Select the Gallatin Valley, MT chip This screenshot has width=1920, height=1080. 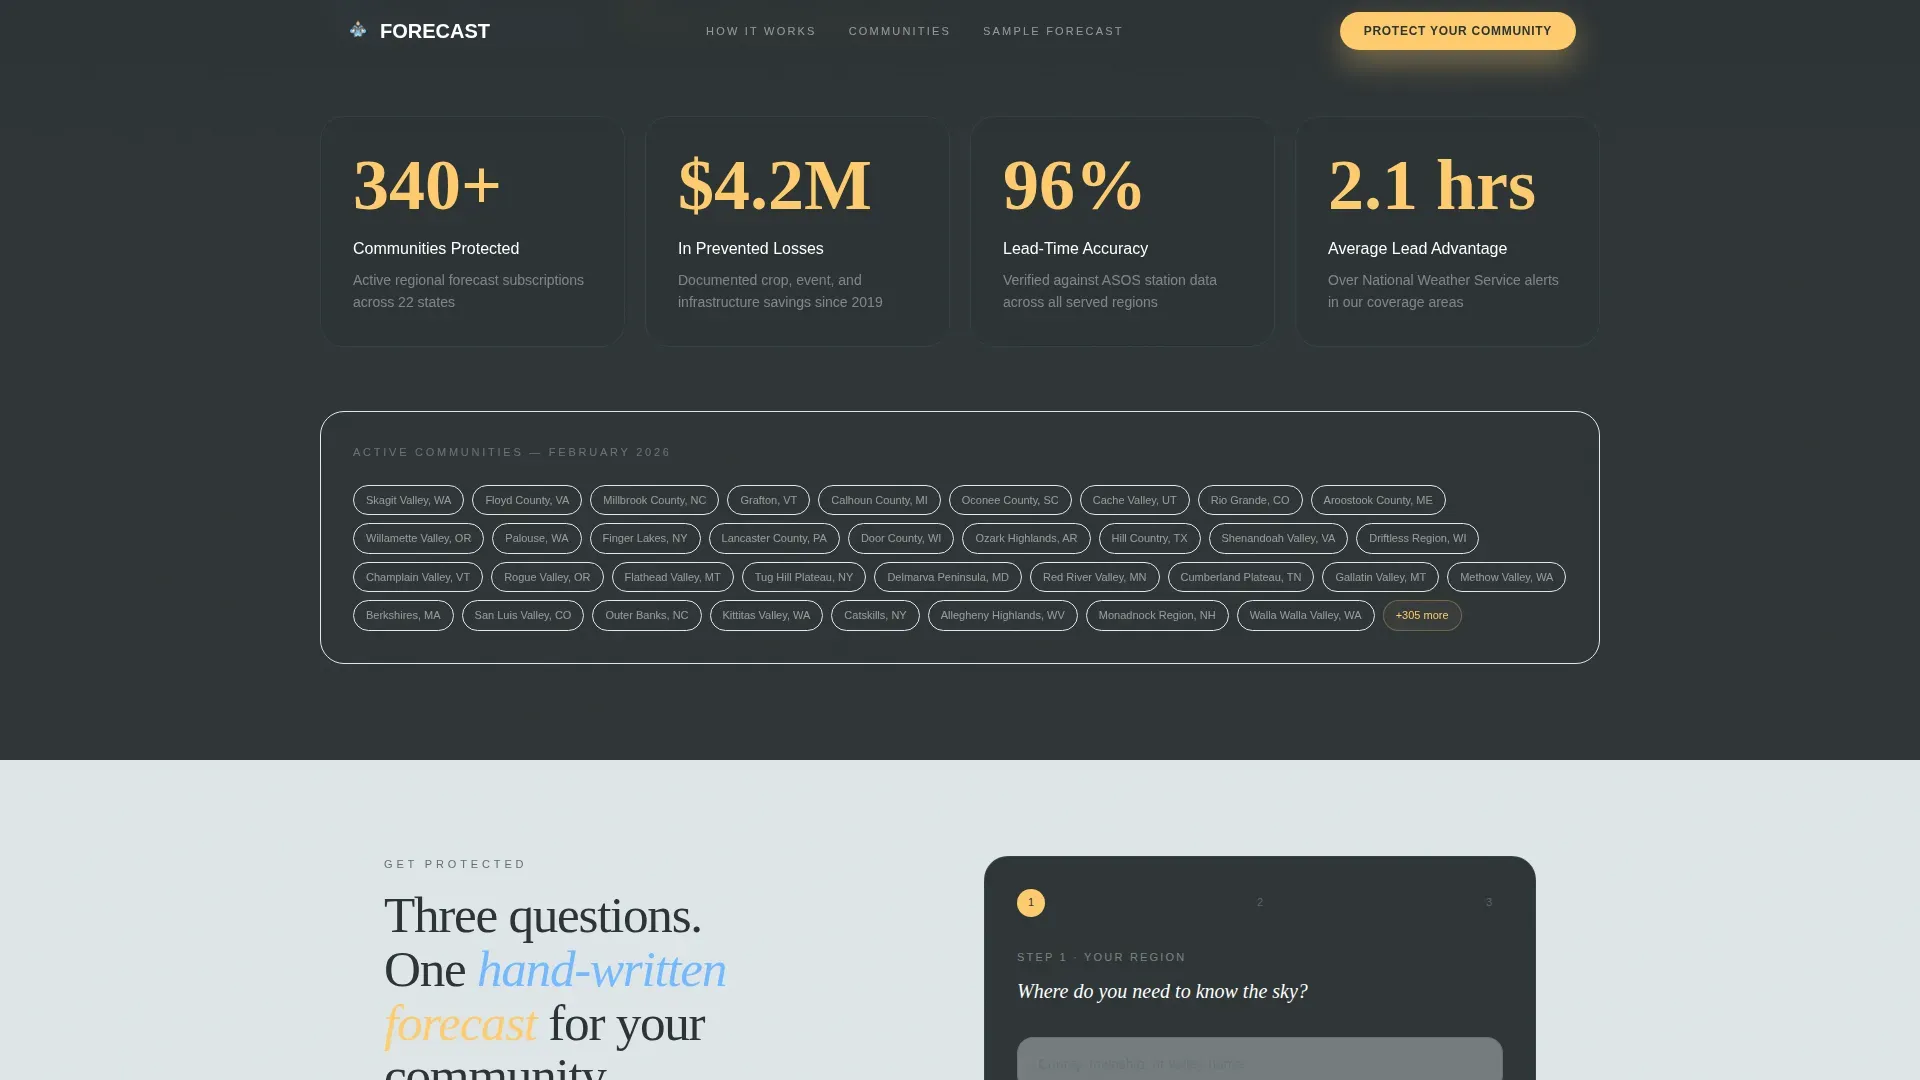pyautogui.click(x=1380, y=577)
